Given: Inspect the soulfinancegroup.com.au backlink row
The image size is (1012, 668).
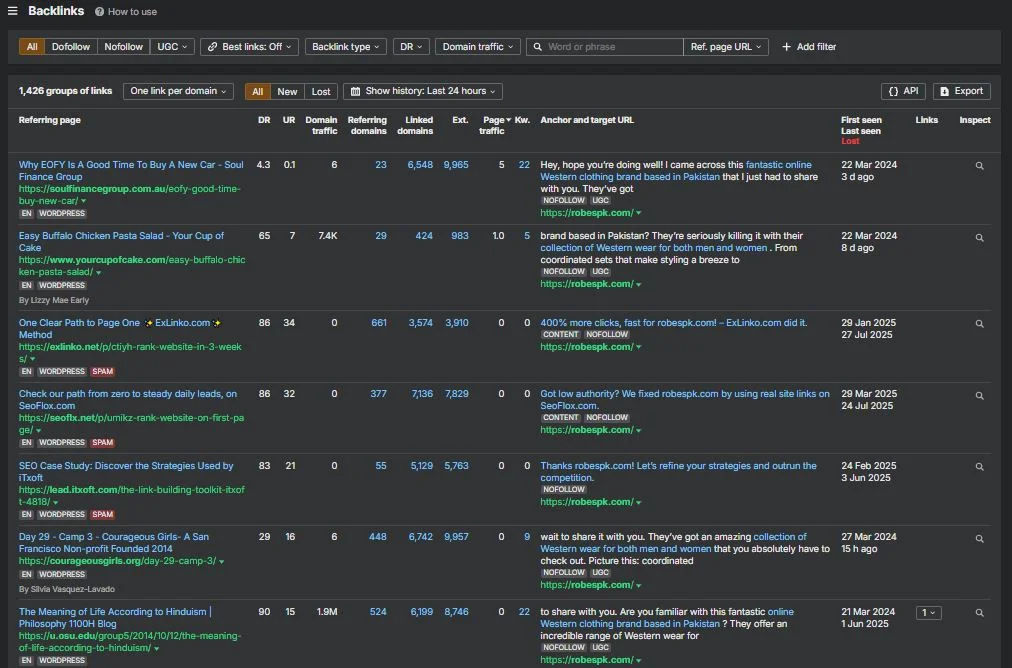Looking at the screenshot, I should [979, 166].
